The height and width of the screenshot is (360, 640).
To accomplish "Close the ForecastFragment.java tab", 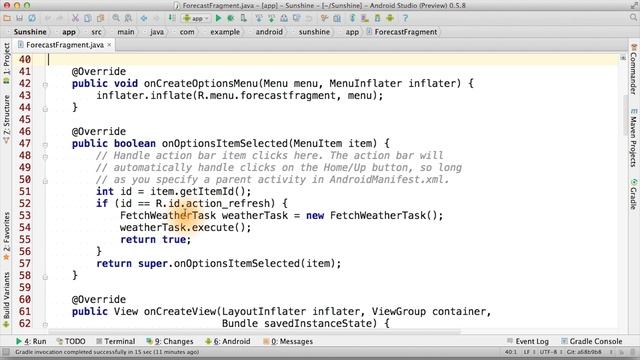I will 109,44.
